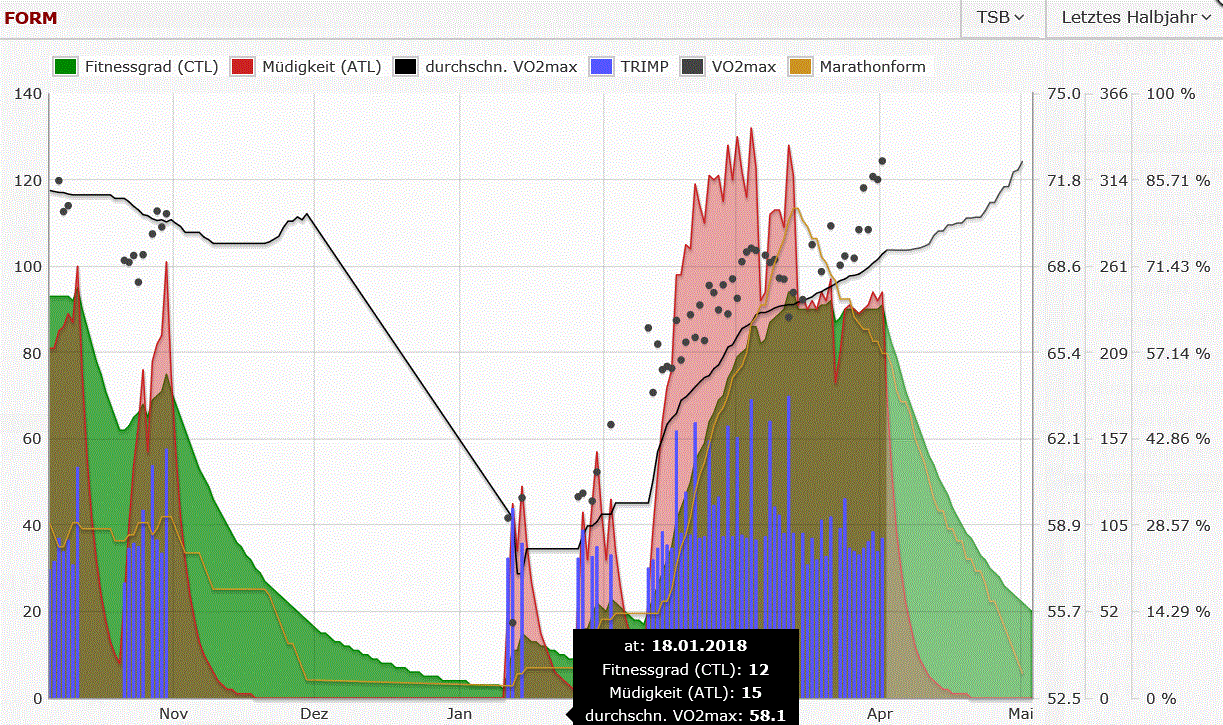Viewport: 1223px width, 725px height.
Task: Toggle the Fitnessgrad (CTL) series label
Action: click(151, 67)
